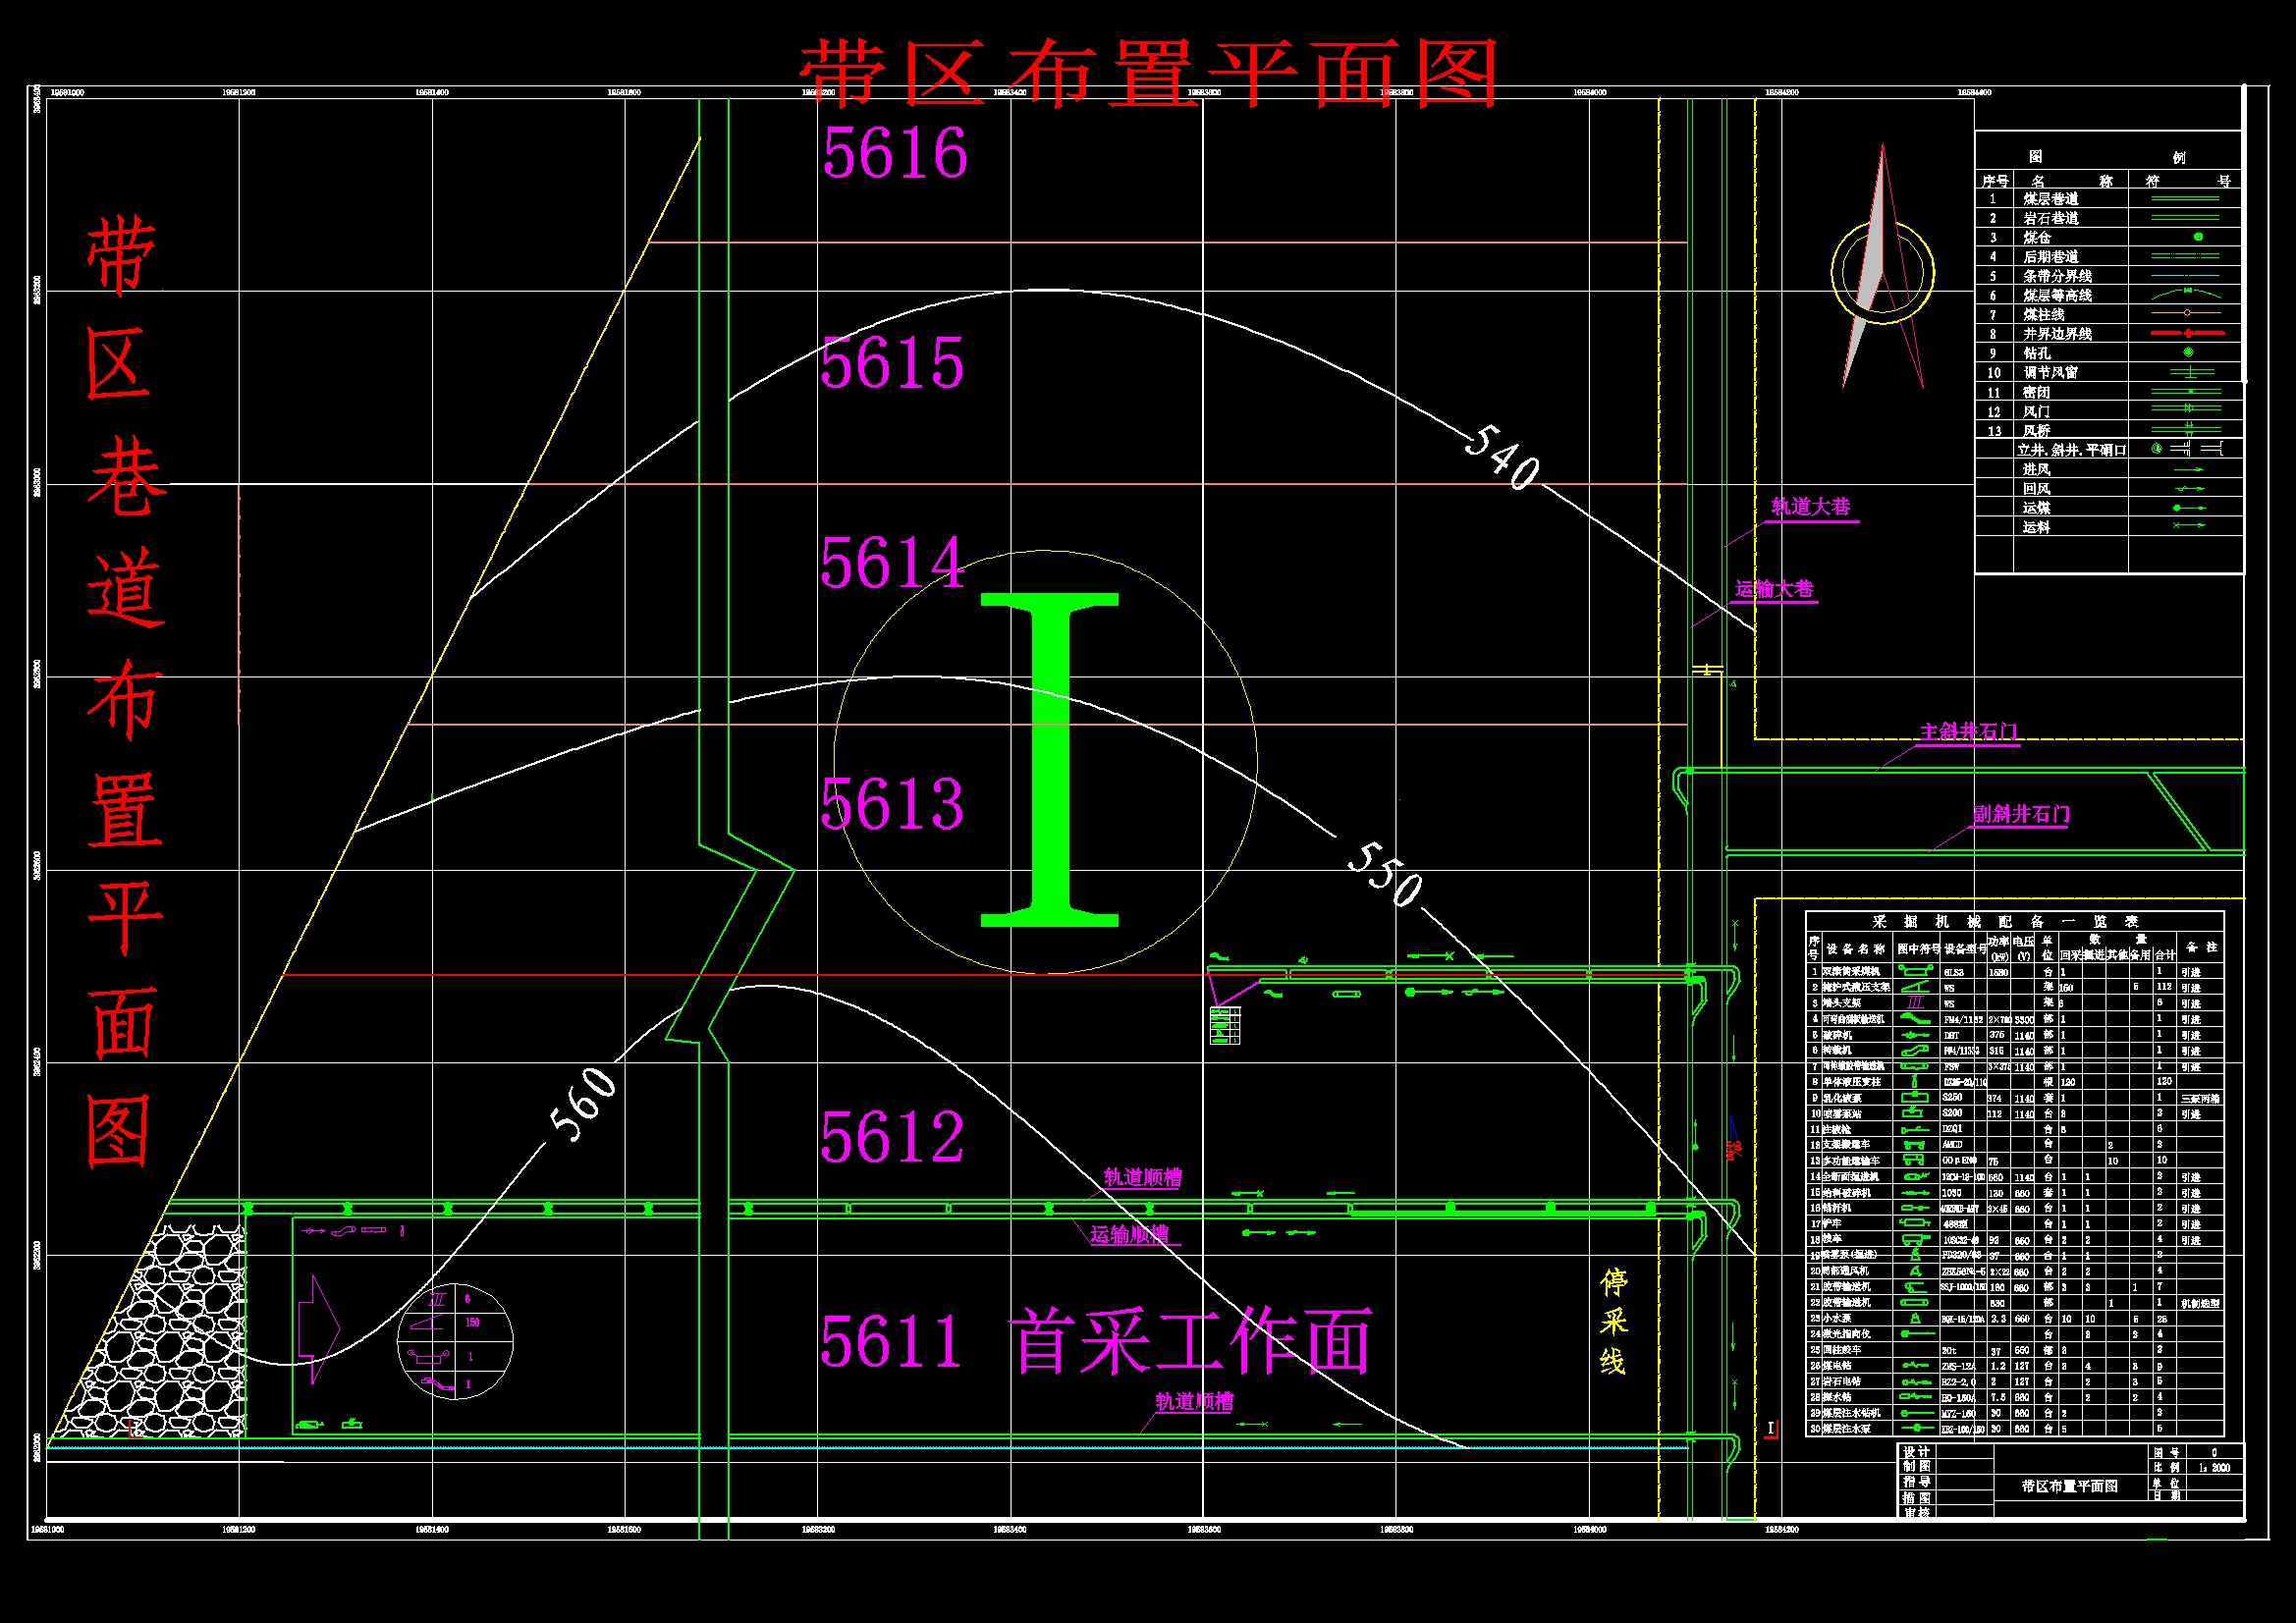Image resolution: width=2296 pixels, height=1623 pixels.
Task: Select the magenta panel label 5614
Action: (892, 562)
